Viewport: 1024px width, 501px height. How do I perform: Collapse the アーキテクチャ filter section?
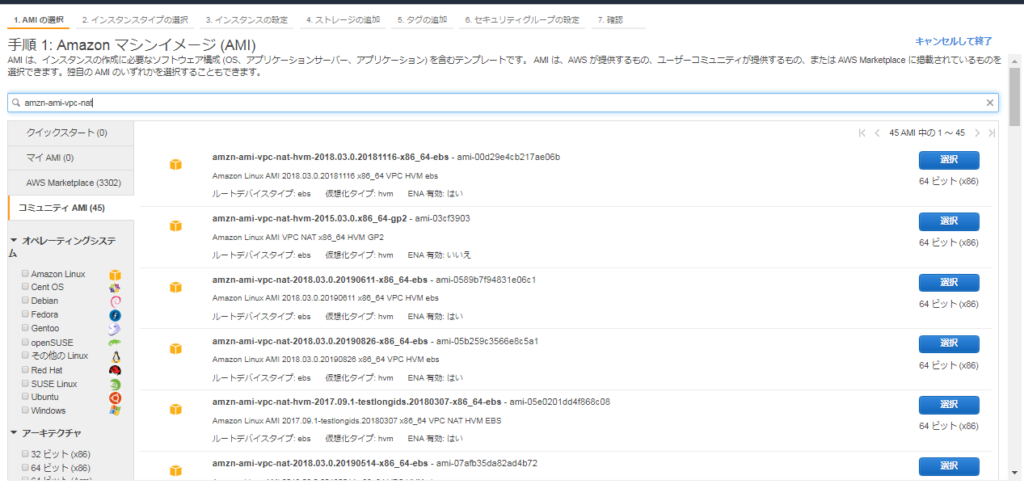tap(14, 433)
